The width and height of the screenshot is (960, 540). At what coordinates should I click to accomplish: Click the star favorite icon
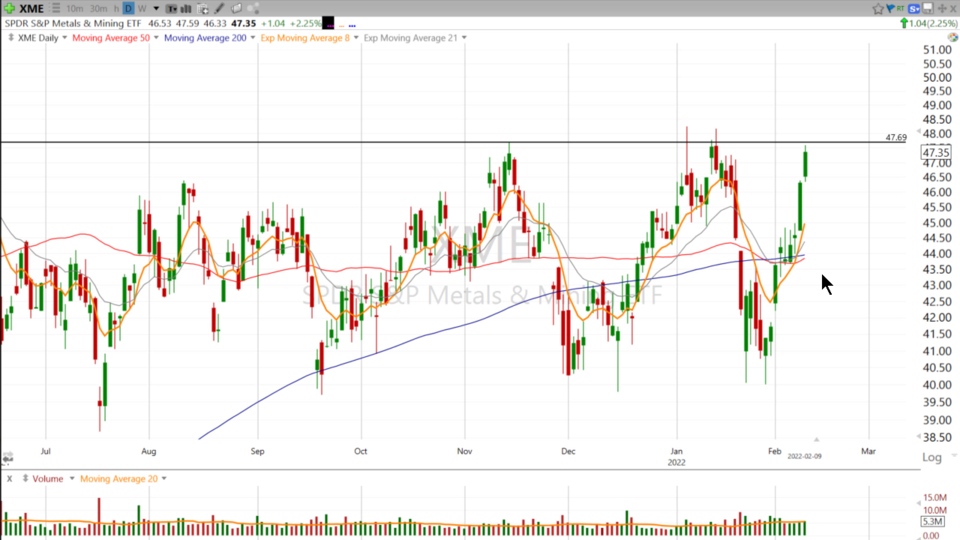[x=878, y=9]
